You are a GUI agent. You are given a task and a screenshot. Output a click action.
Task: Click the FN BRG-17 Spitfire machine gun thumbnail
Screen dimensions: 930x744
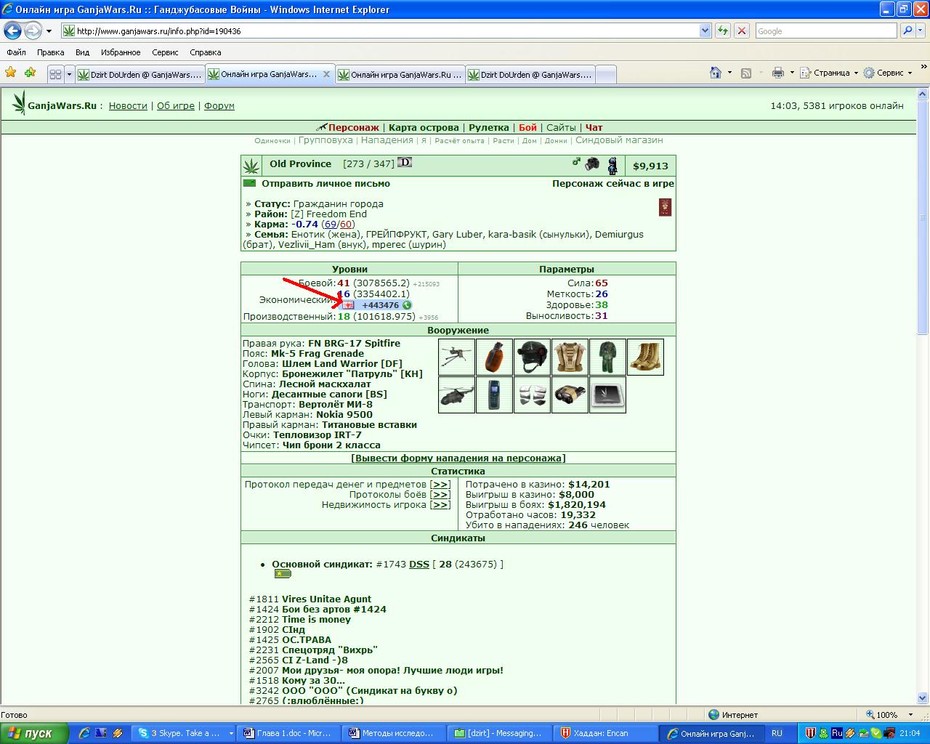pos(457,357)
